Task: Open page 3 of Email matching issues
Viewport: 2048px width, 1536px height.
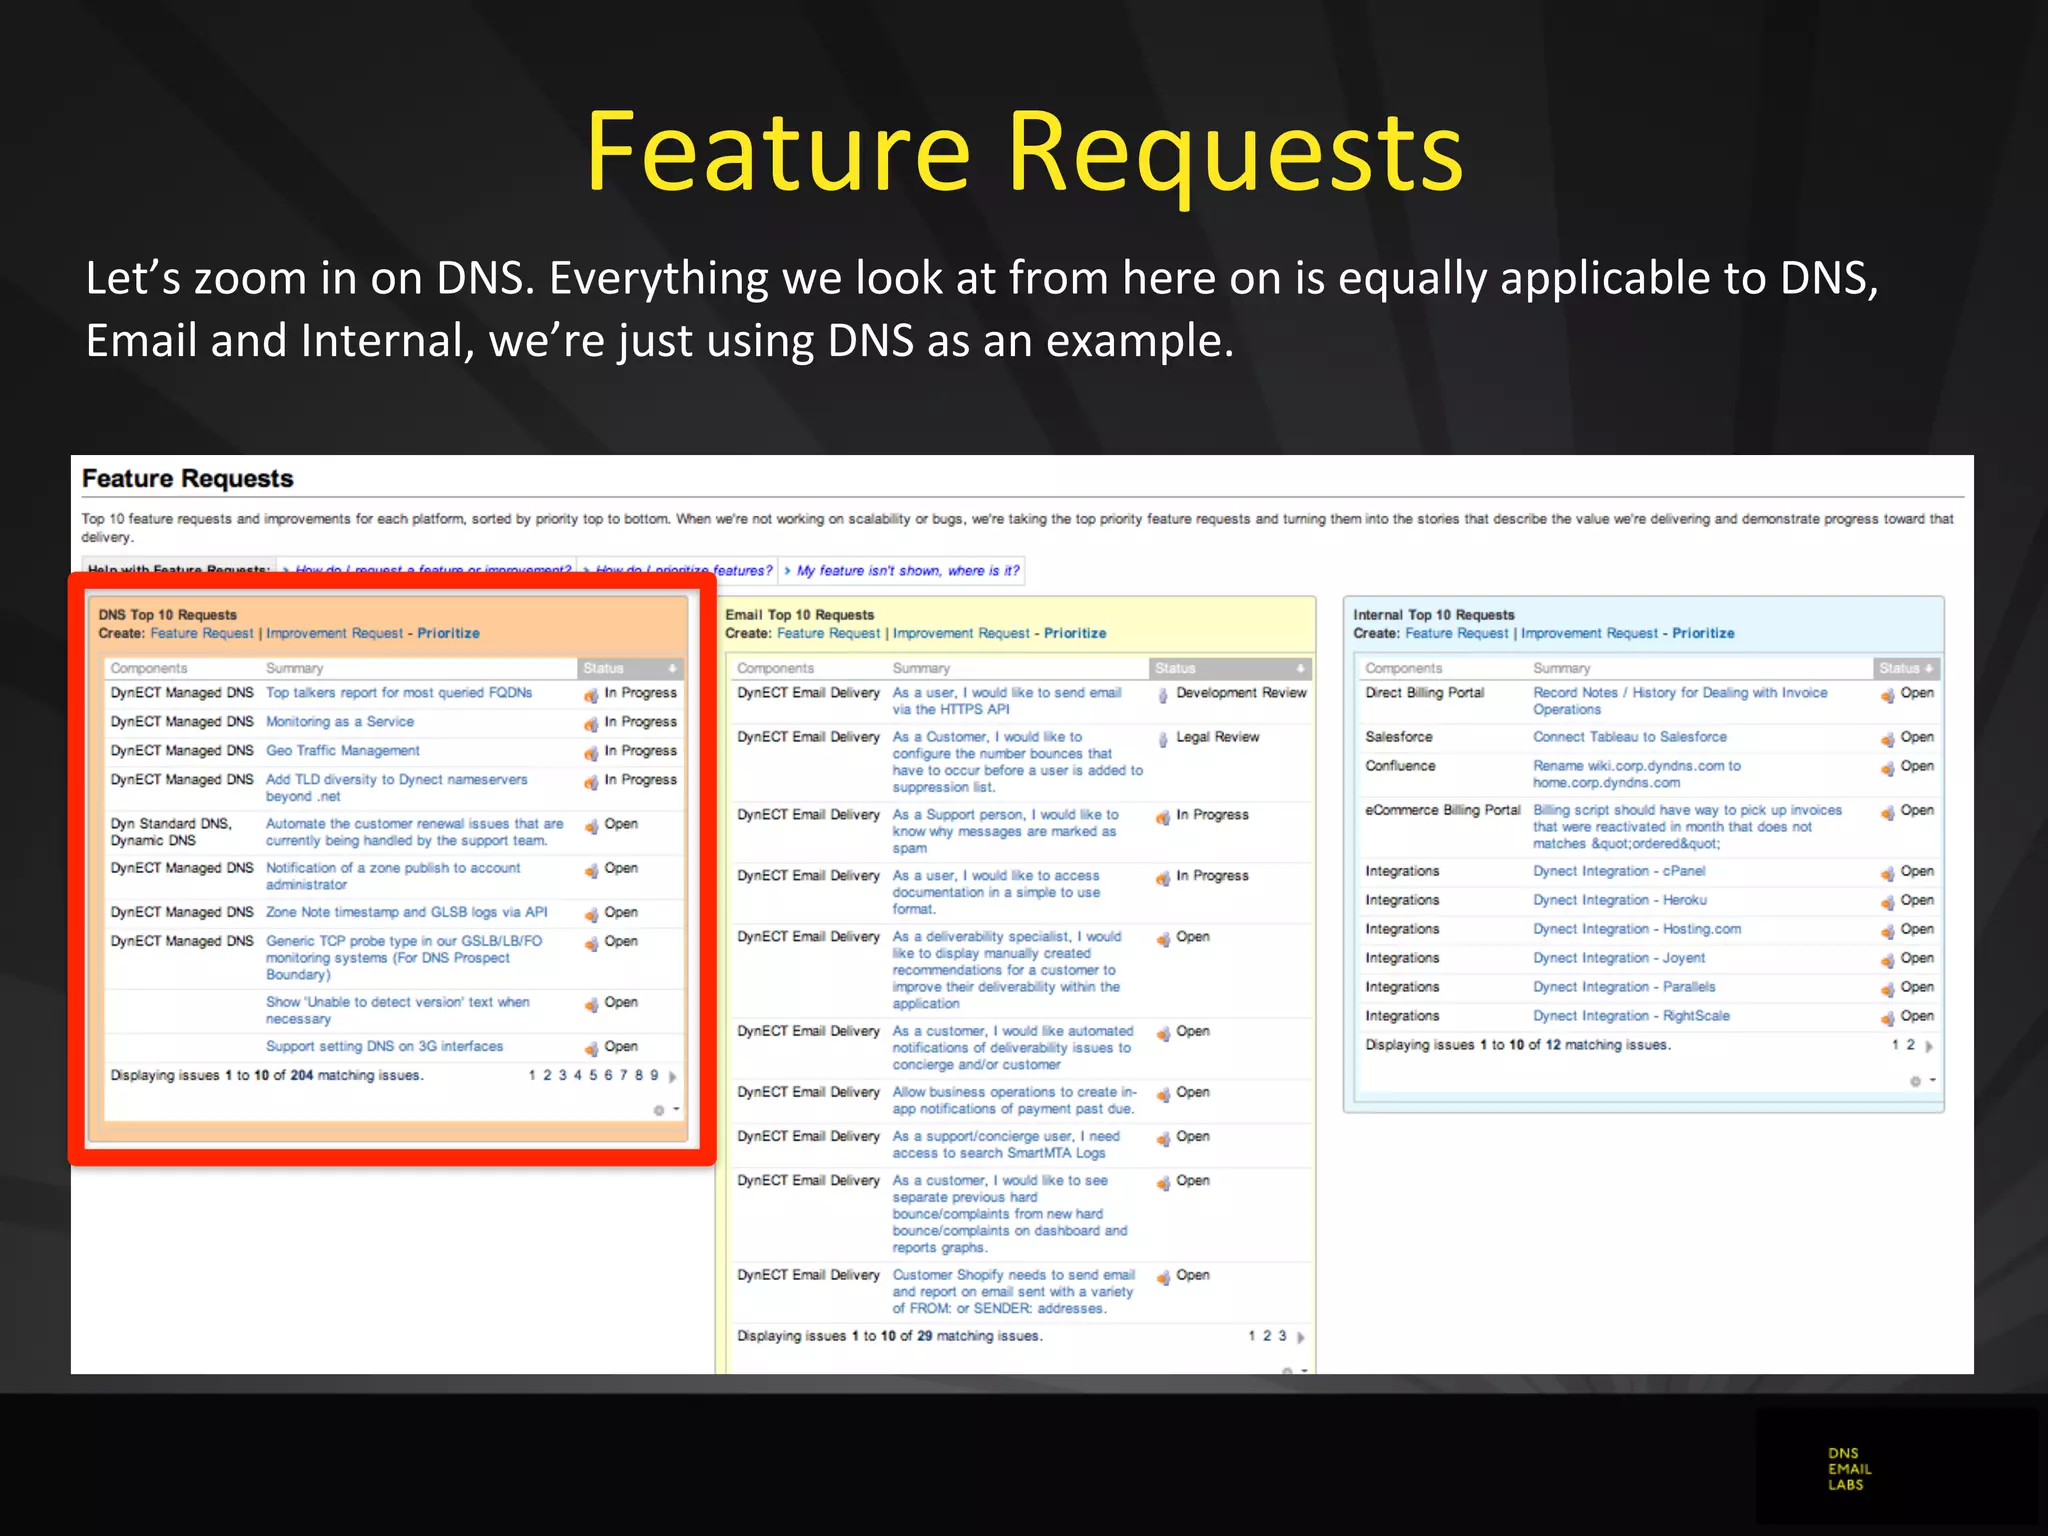Action: click(1282, 1336)
